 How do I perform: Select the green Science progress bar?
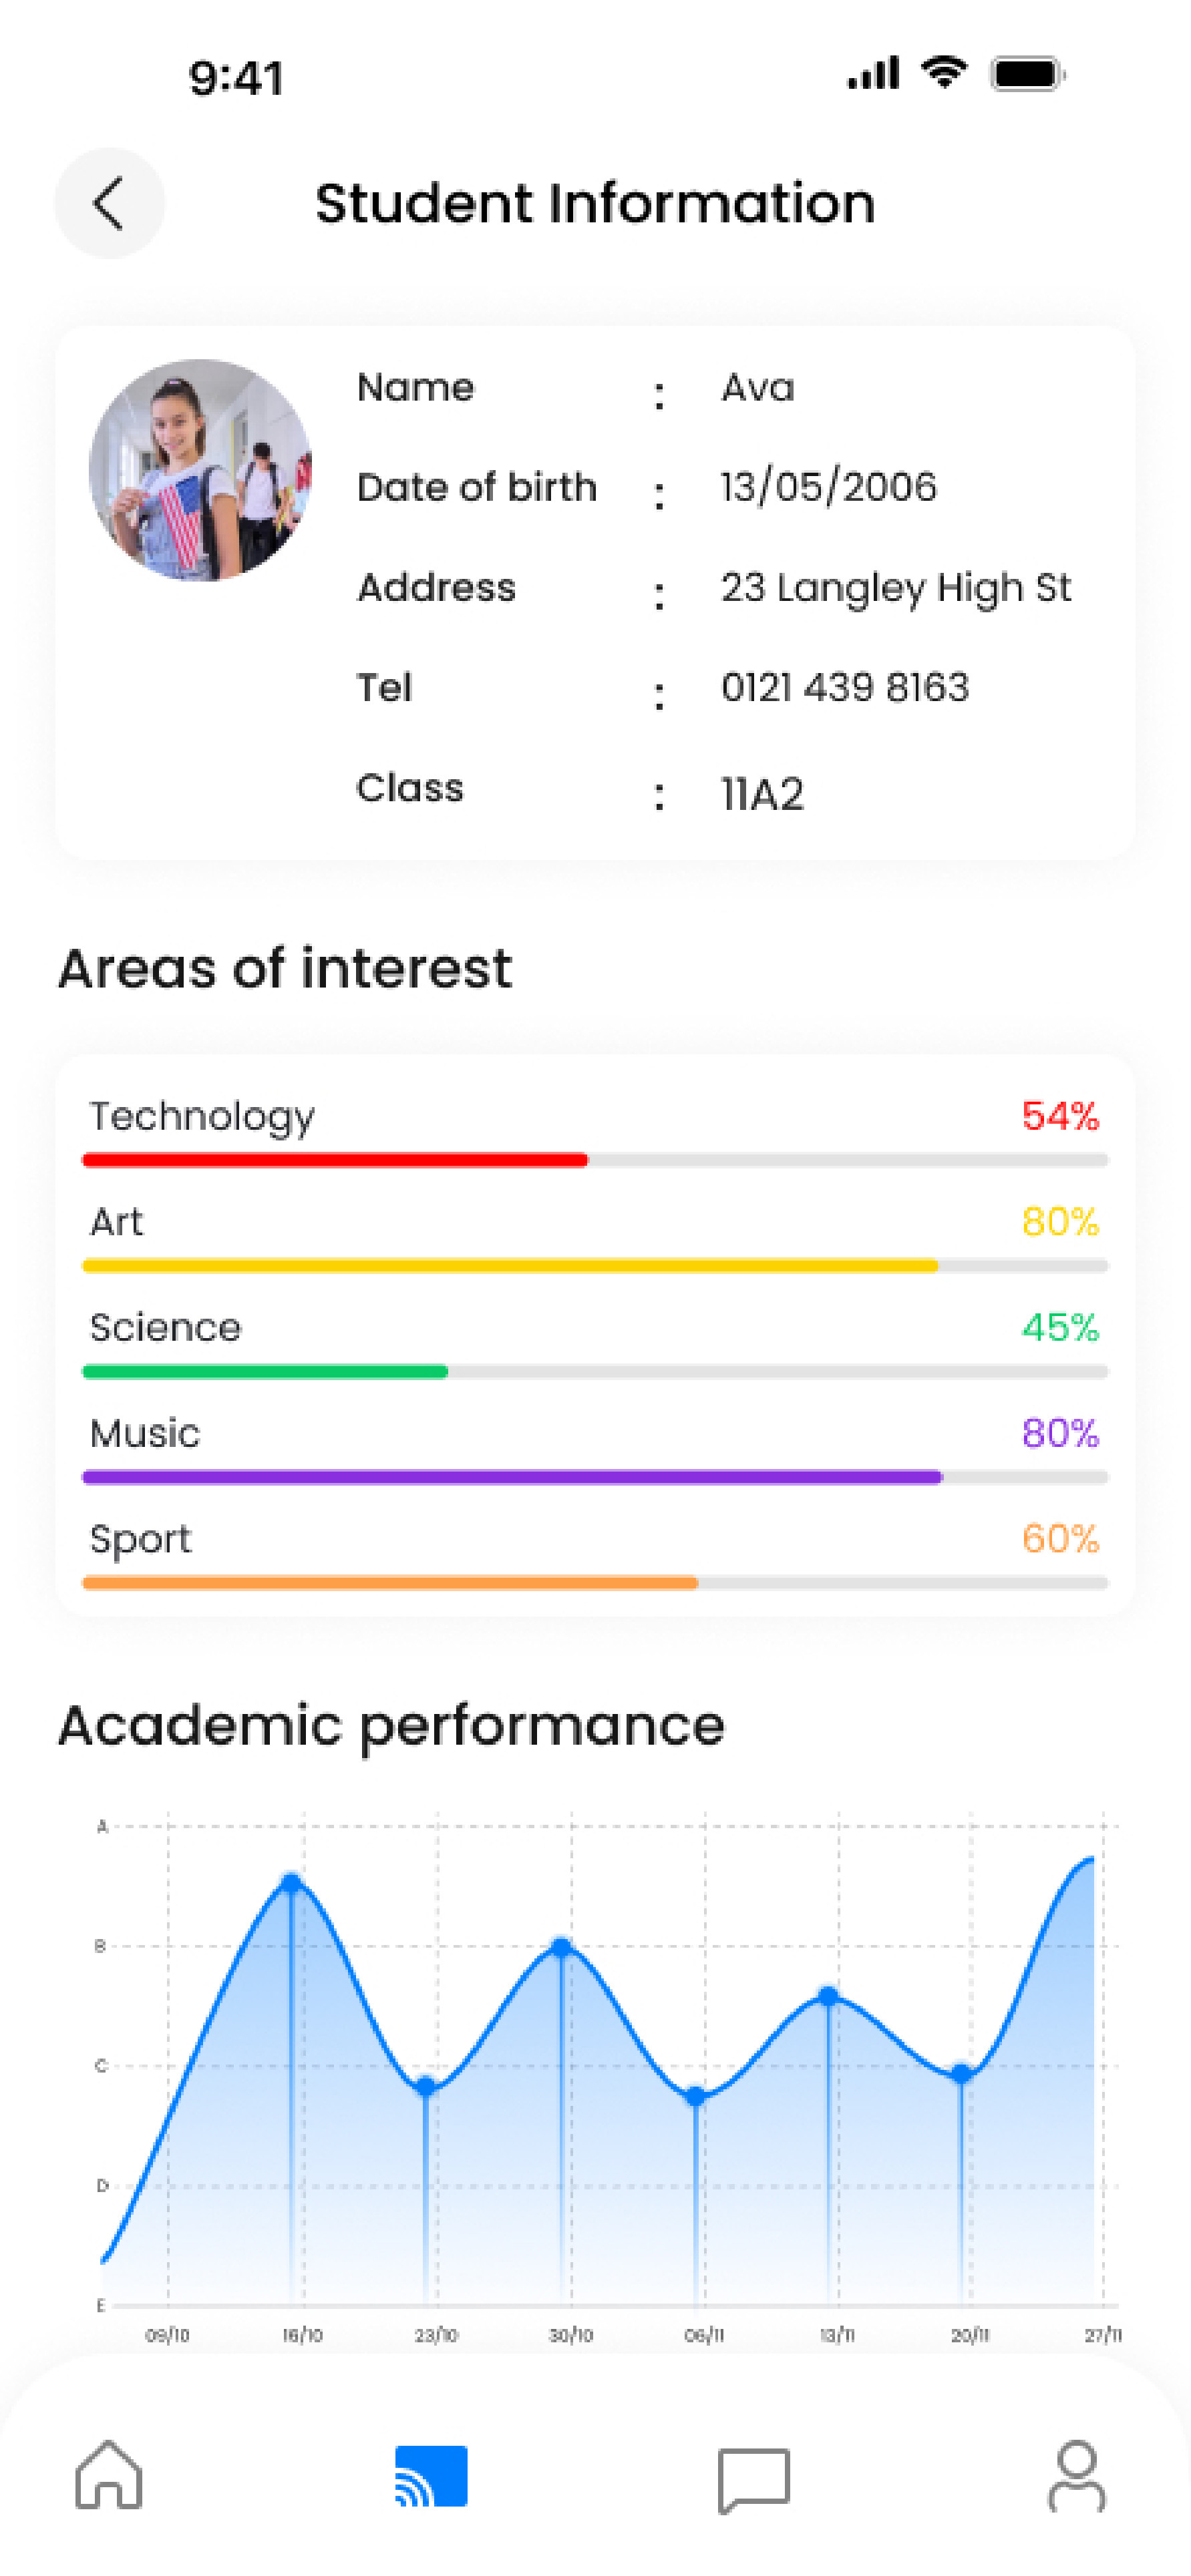[265, 1371]
